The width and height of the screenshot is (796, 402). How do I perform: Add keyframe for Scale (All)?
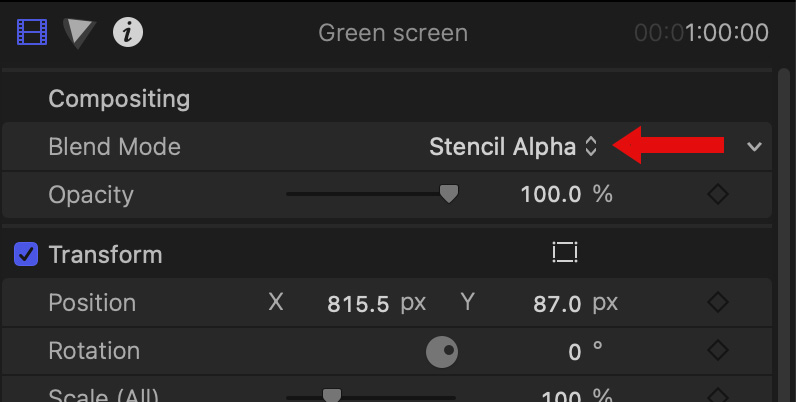tap(717, 394)
